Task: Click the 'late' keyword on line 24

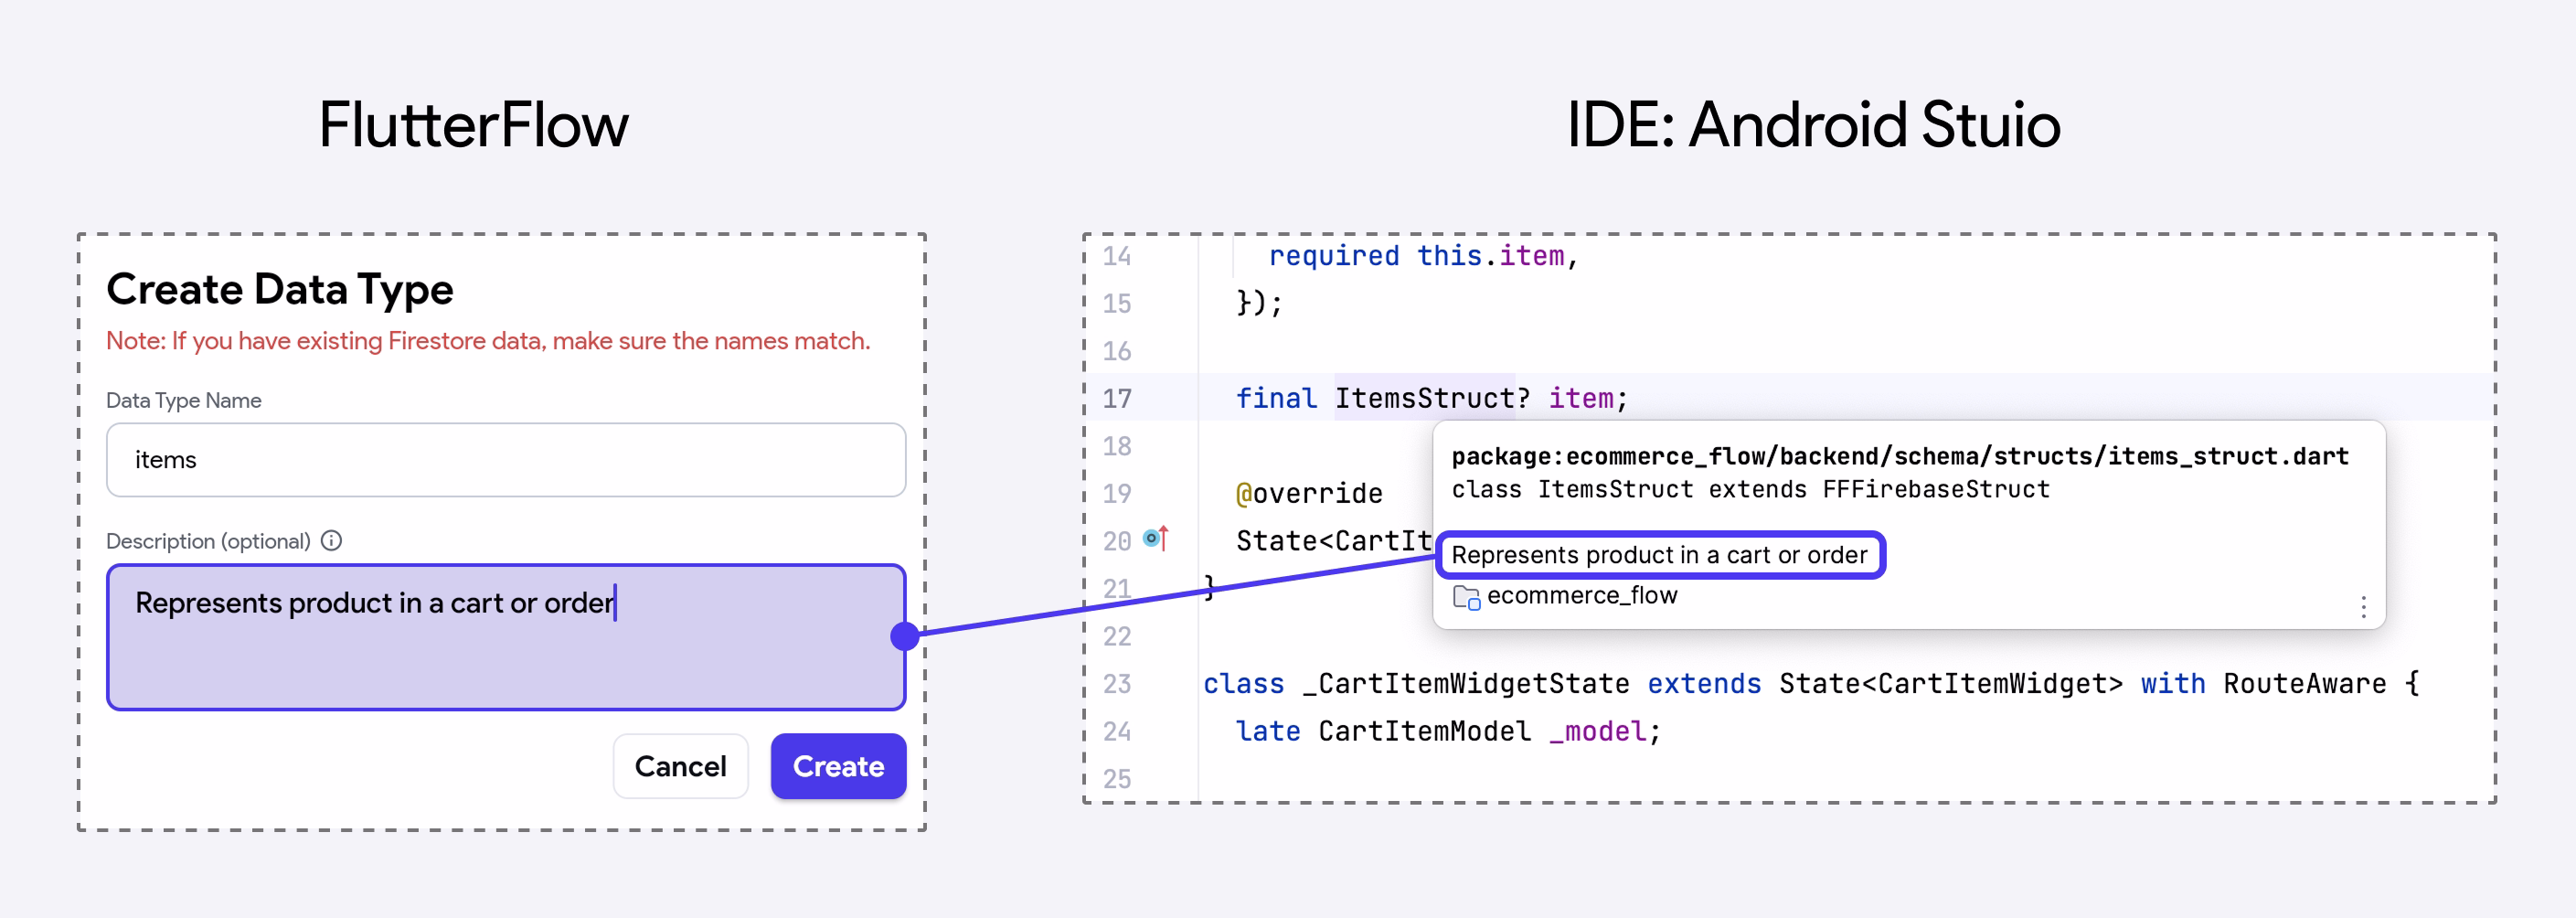Action: 1268,731
